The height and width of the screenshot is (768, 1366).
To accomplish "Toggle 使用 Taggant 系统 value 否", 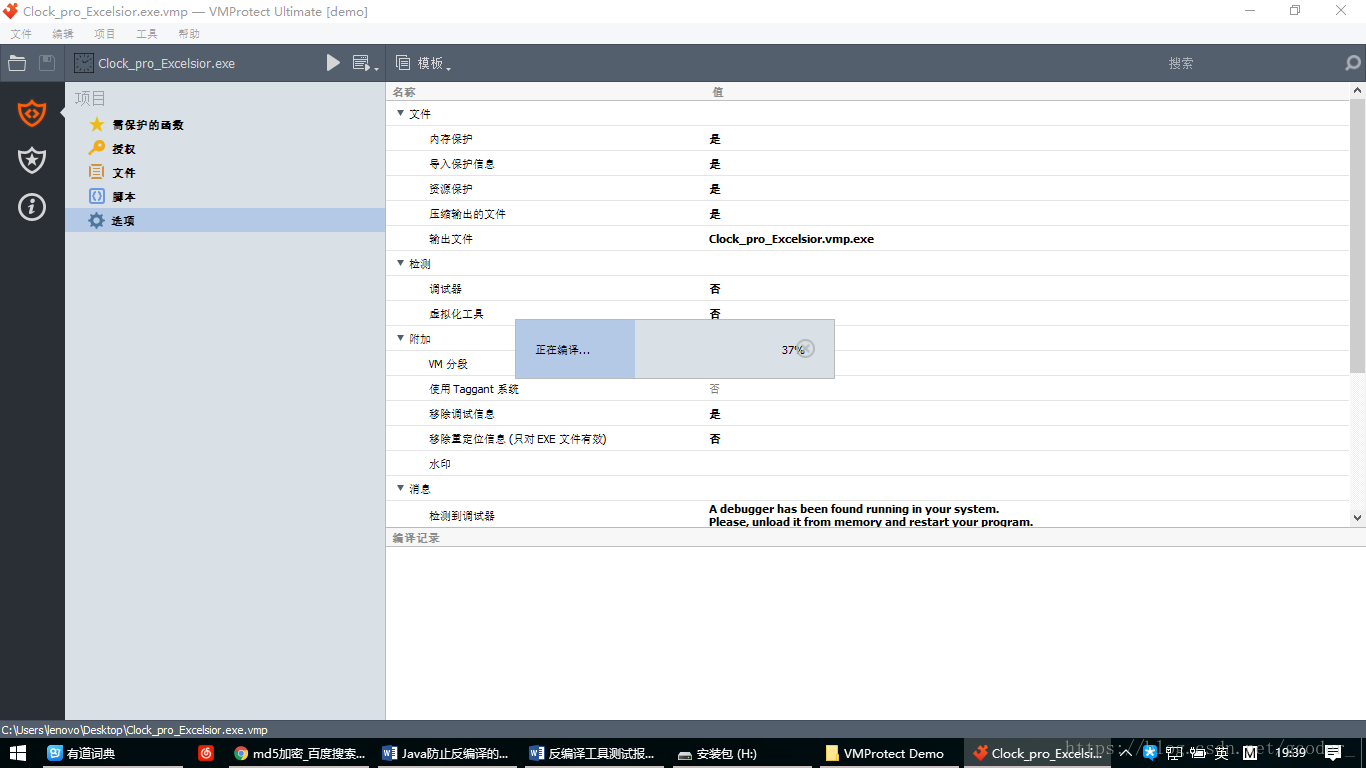I will point(715,389).
